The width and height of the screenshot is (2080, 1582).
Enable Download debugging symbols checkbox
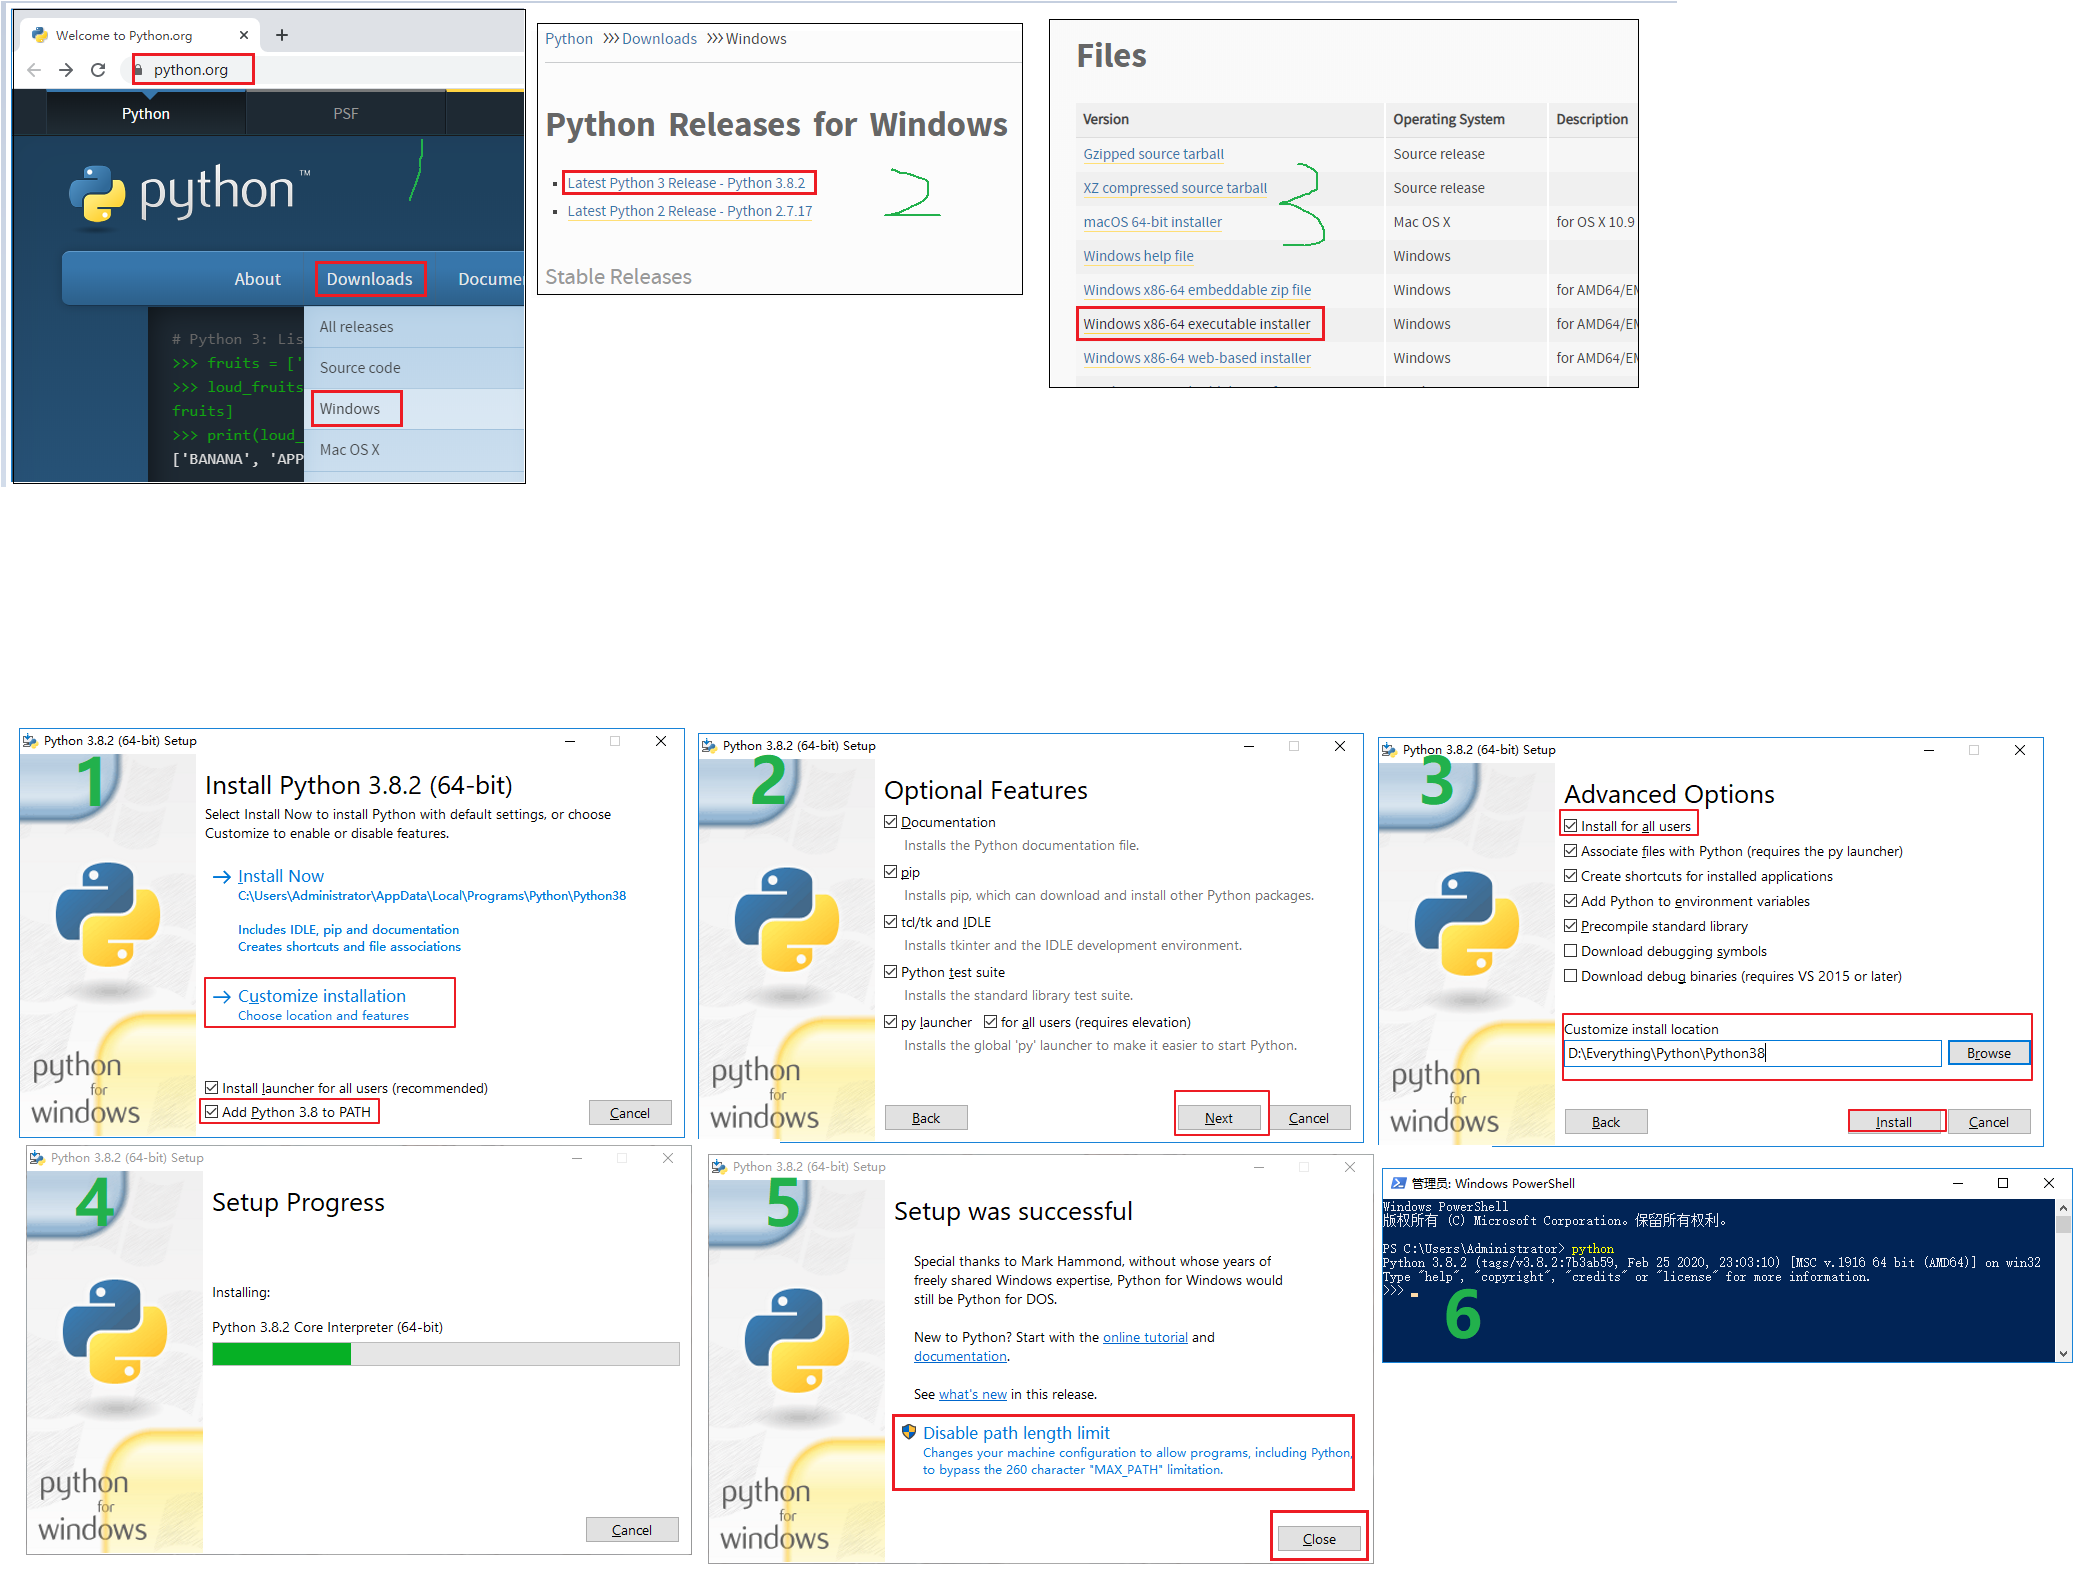[1570, 951]
